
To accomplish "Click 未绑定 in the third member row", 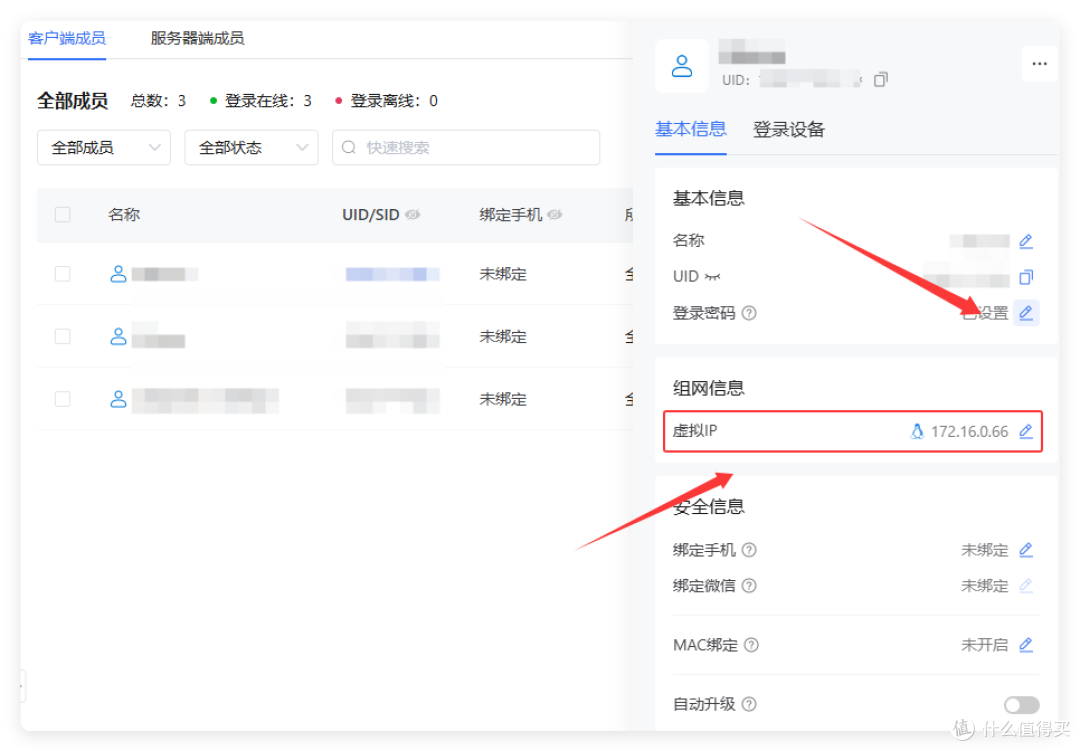I will pyautogui.click(x=503, y=399).
